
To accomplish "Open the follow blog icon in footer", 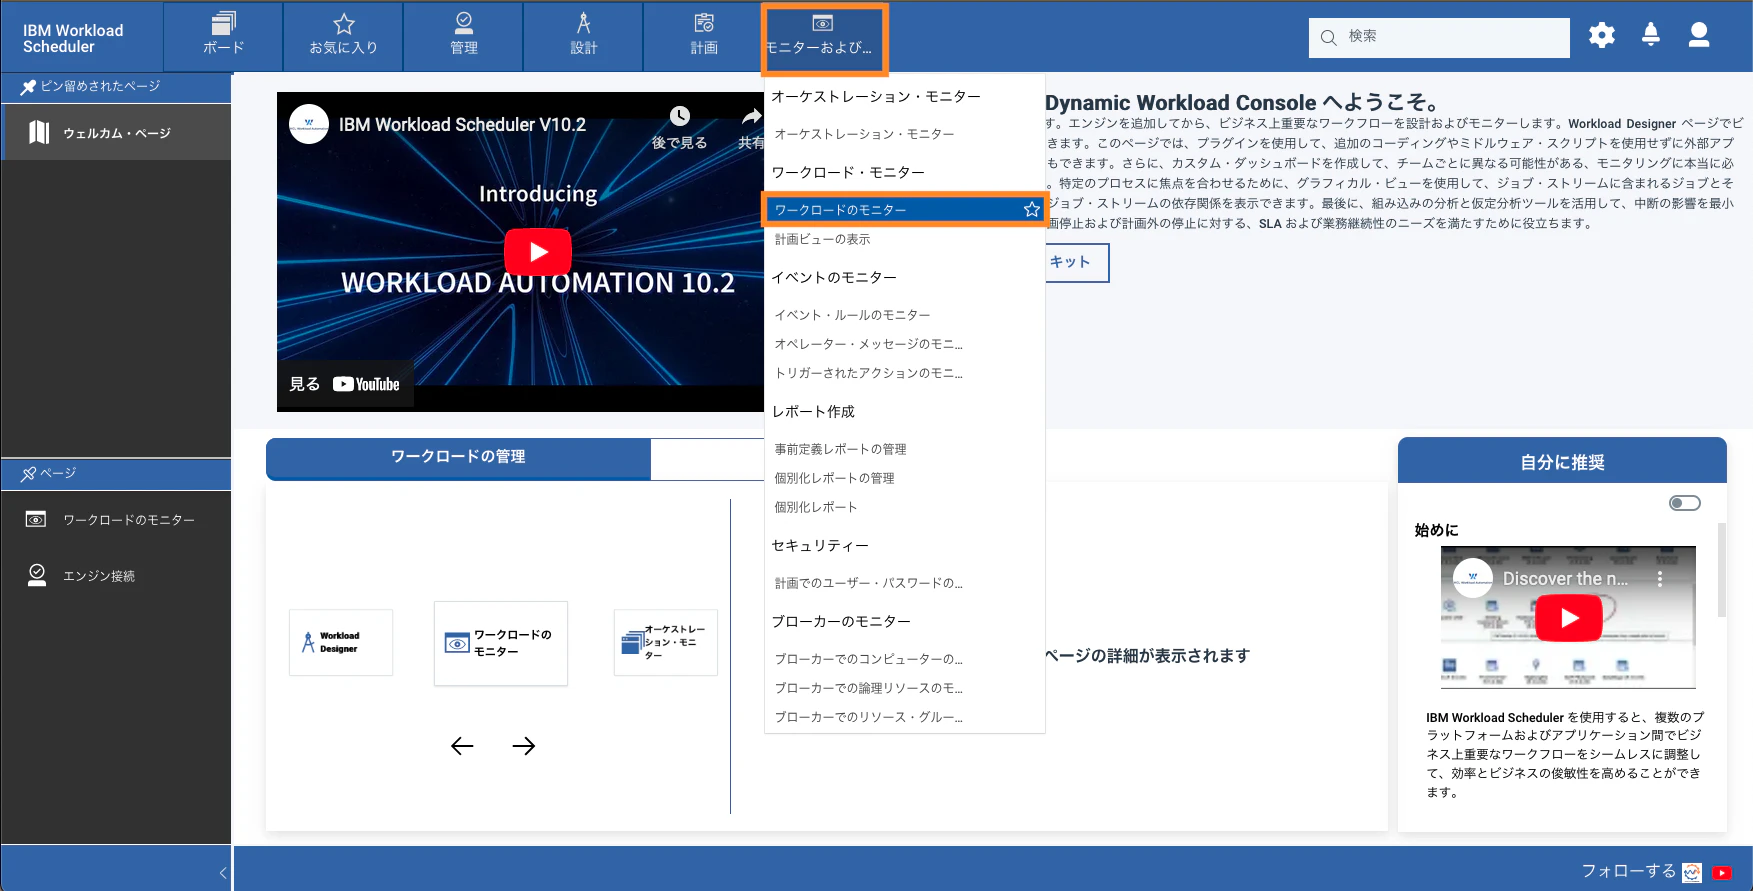I will click(1692, 873).
